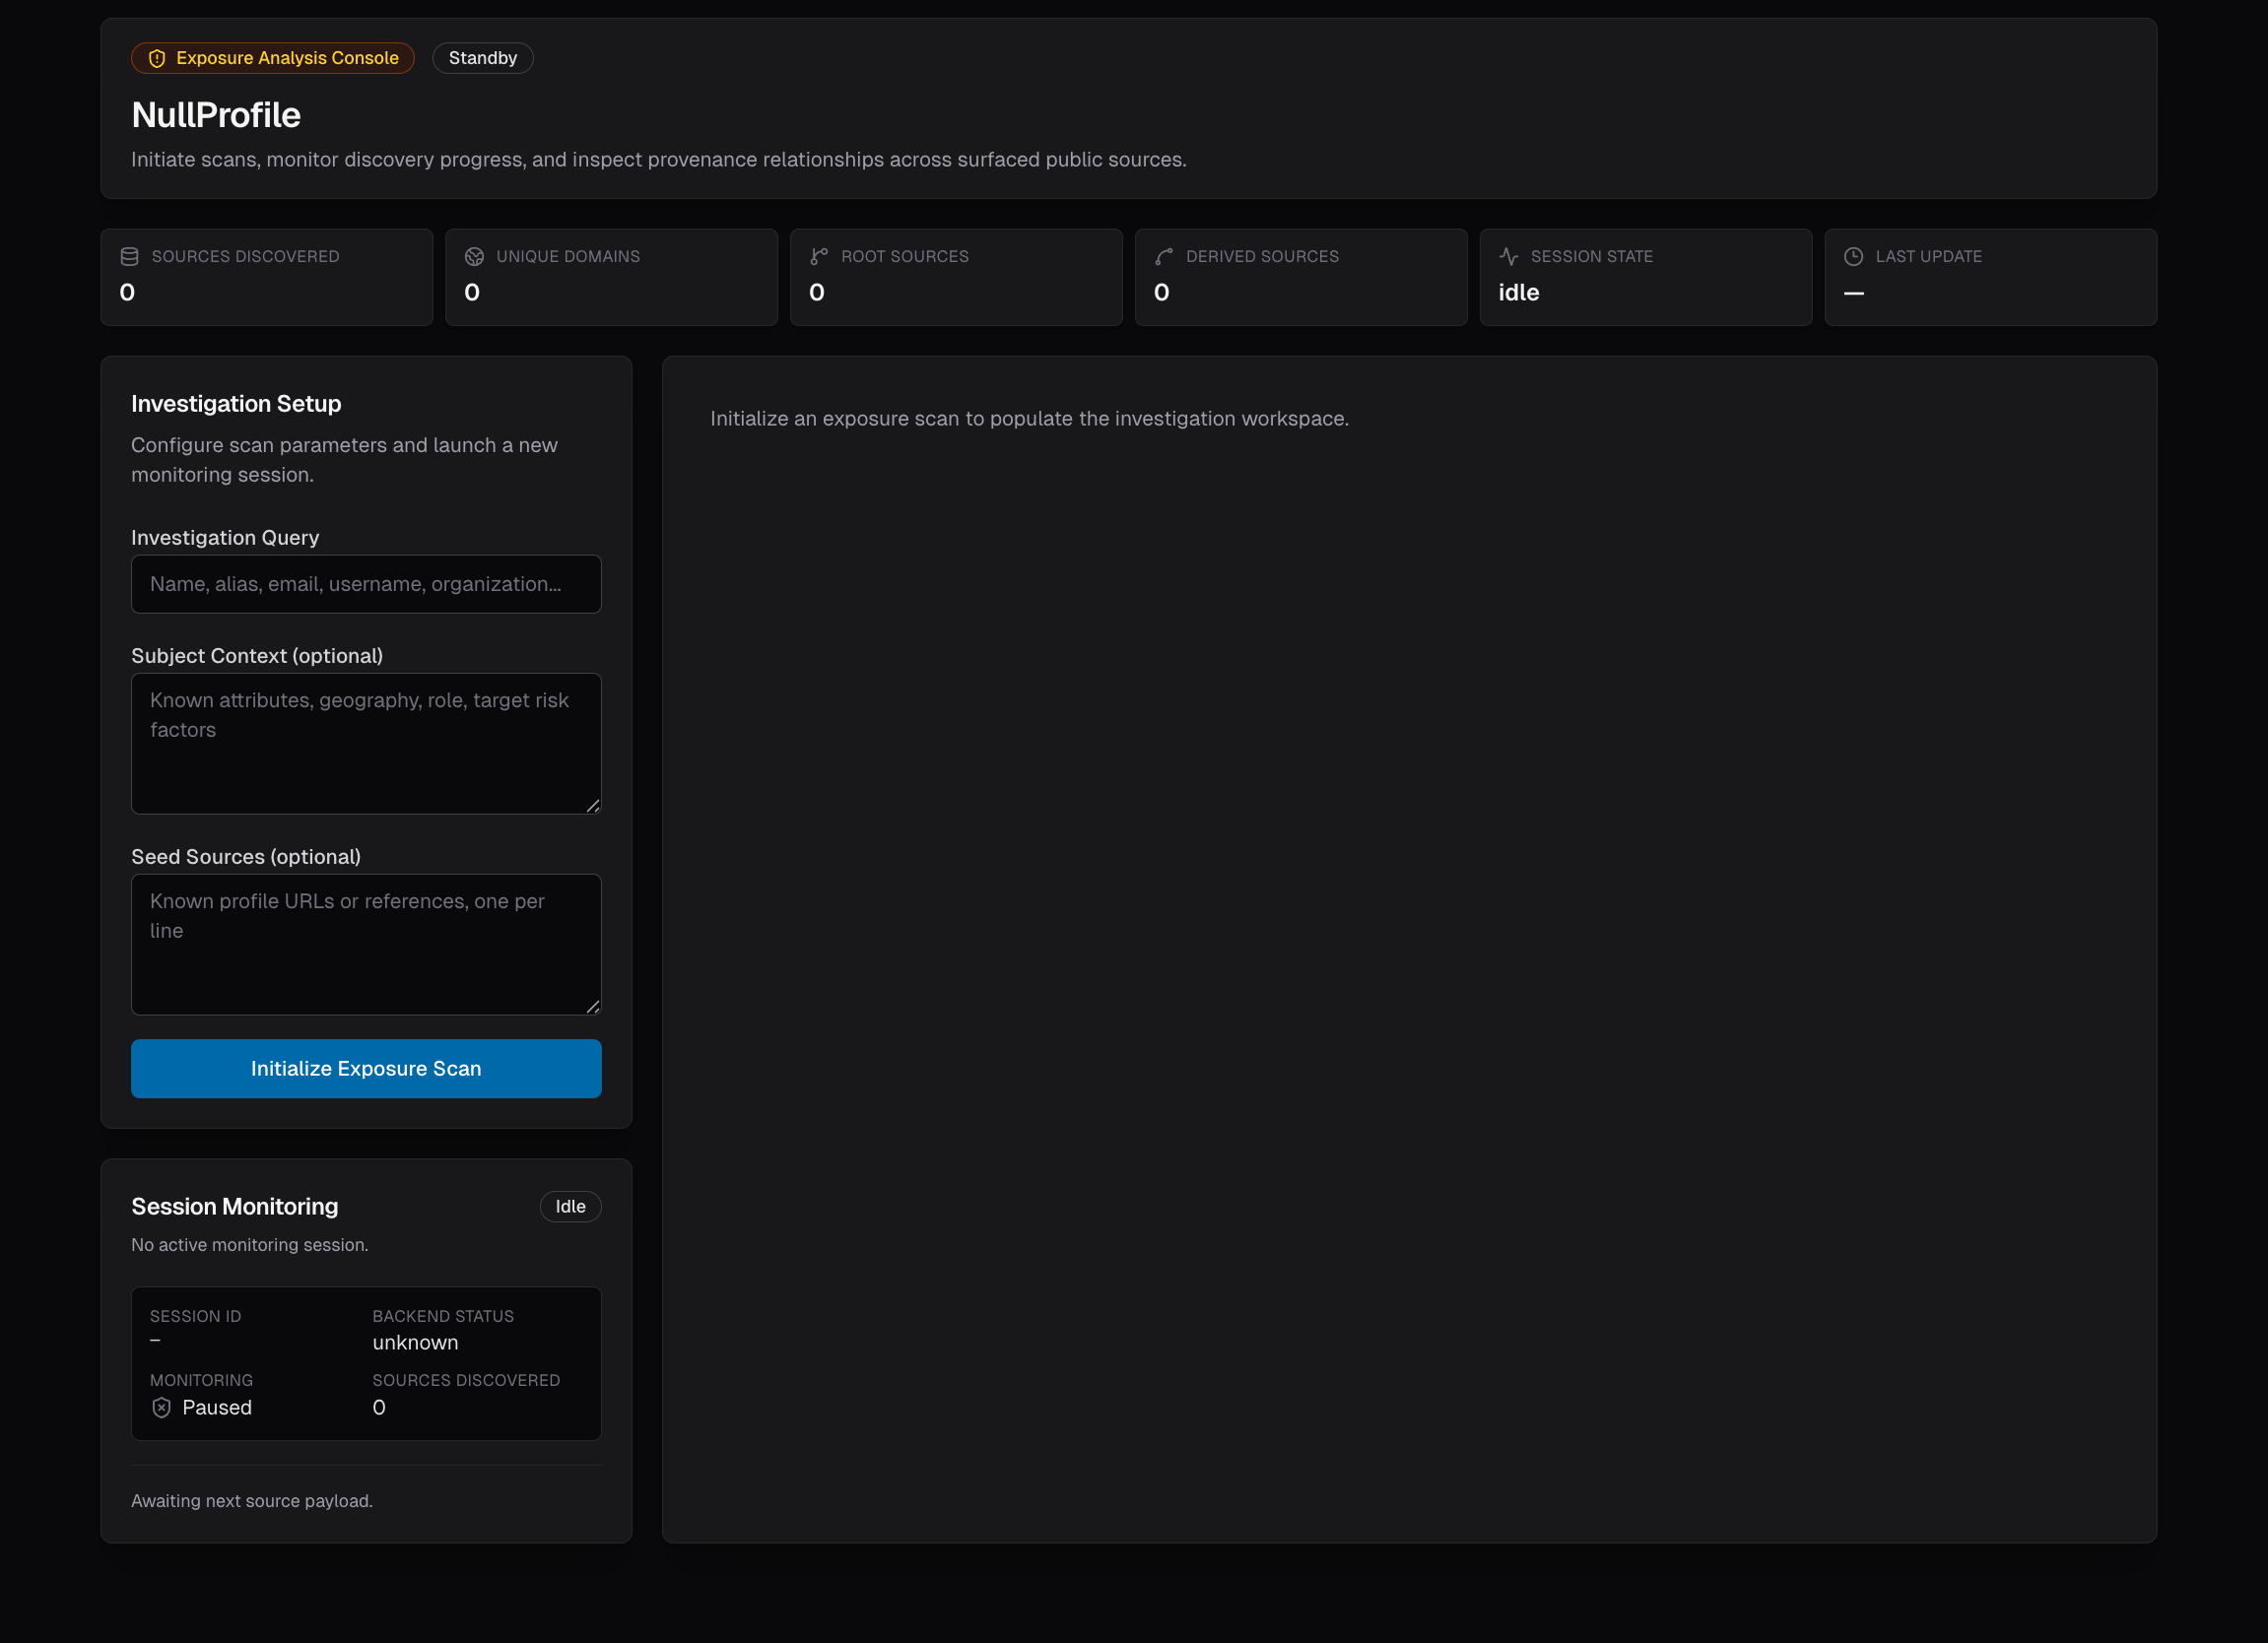The height and width of the screenshot is (1643, 2268).
Task: Click the curved arrow icon beside Derived Sources
Action: pos(1164,257)
